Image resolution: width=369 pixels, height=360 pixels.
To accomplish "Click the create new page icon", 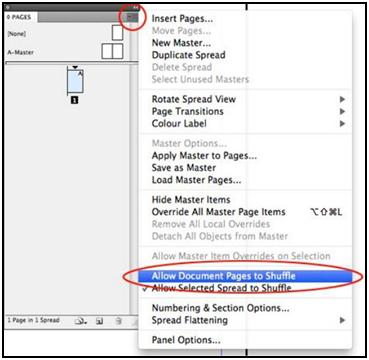I will [99, 321].
